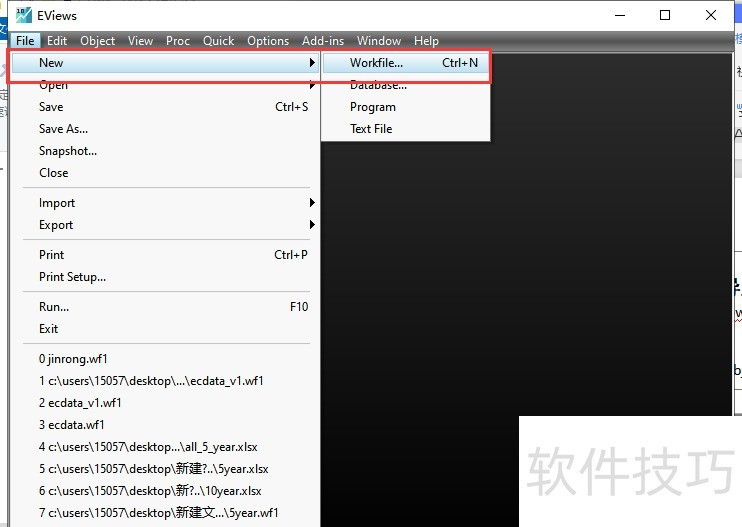Open recent file 7 5year.wf1
The image size is (742, 527).
click(x=164, y=513)
